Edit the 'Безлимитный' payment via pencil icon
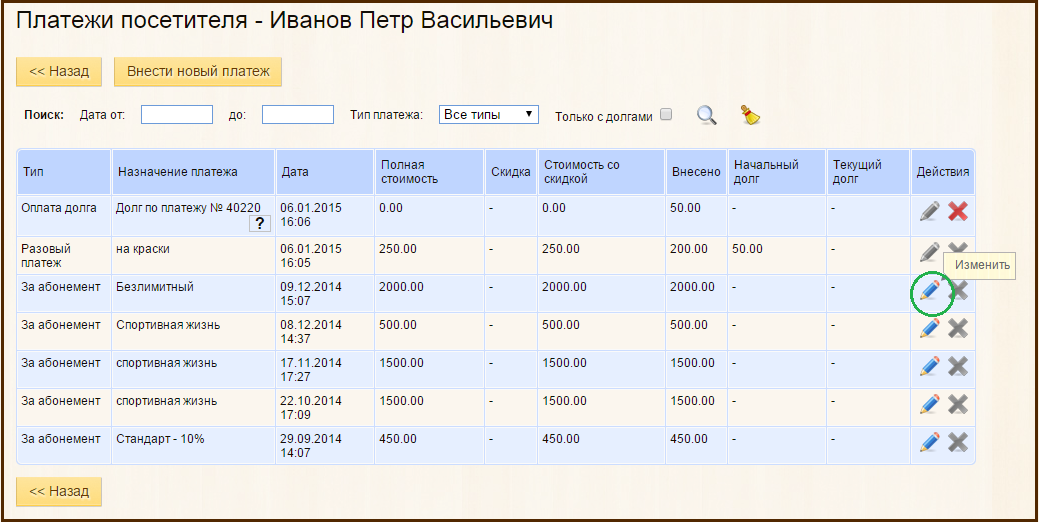Screen dimensions: 1039x522 930,289
